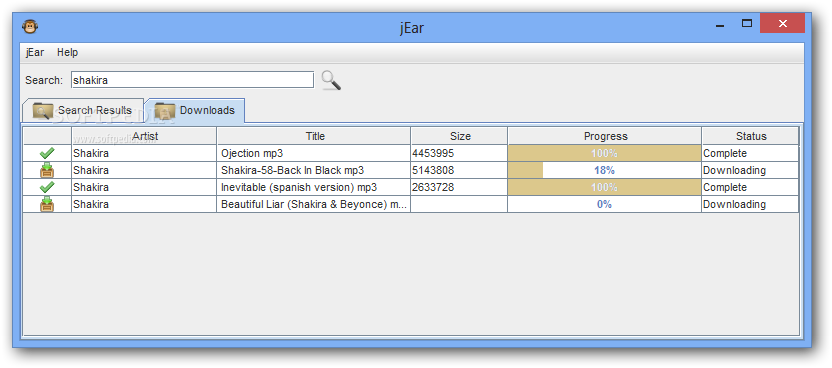Click the magnifying glass search icon
Viewport: 832px width, 368px height.
[x=331, y=80]
